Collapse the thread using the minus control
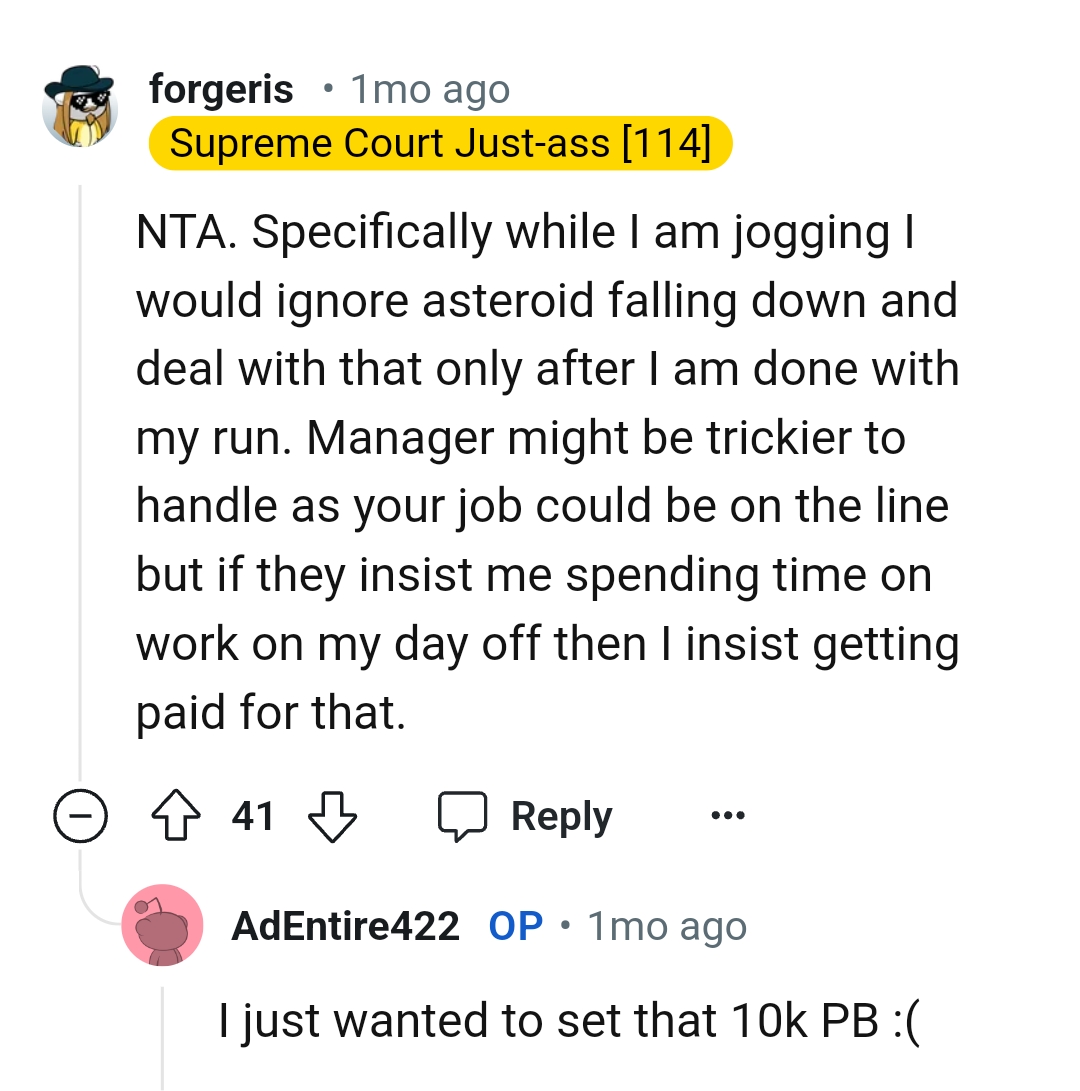Image resolution: width=1080 pixels, height=1091 pixels. pos(80,815)
